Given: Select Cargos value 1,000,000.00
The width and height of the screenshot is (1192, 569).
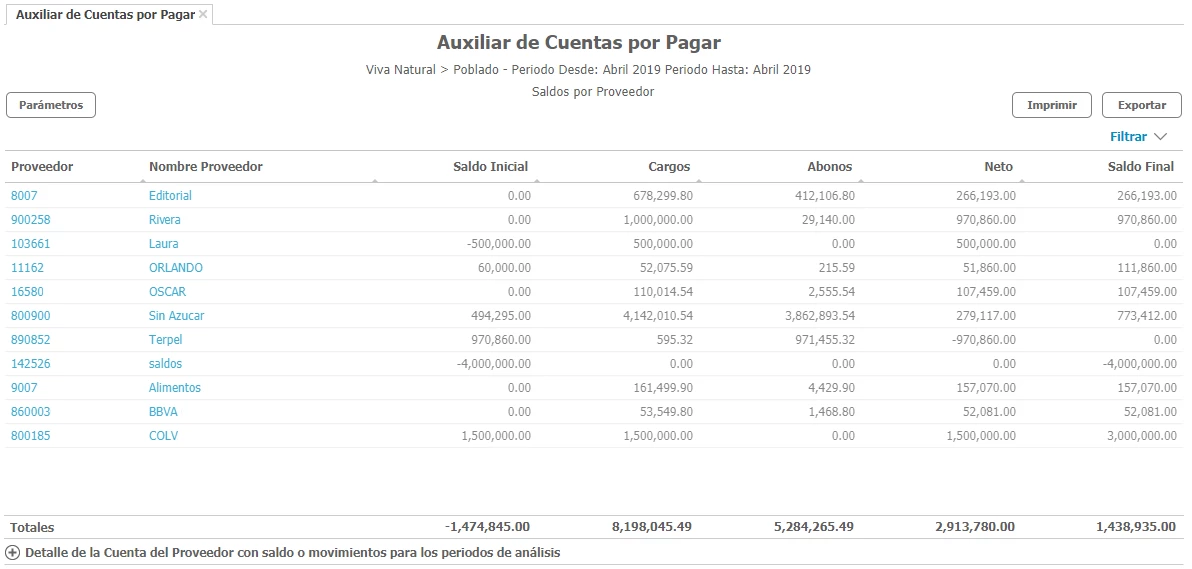Looking at the screenshot, I should 658,220.
